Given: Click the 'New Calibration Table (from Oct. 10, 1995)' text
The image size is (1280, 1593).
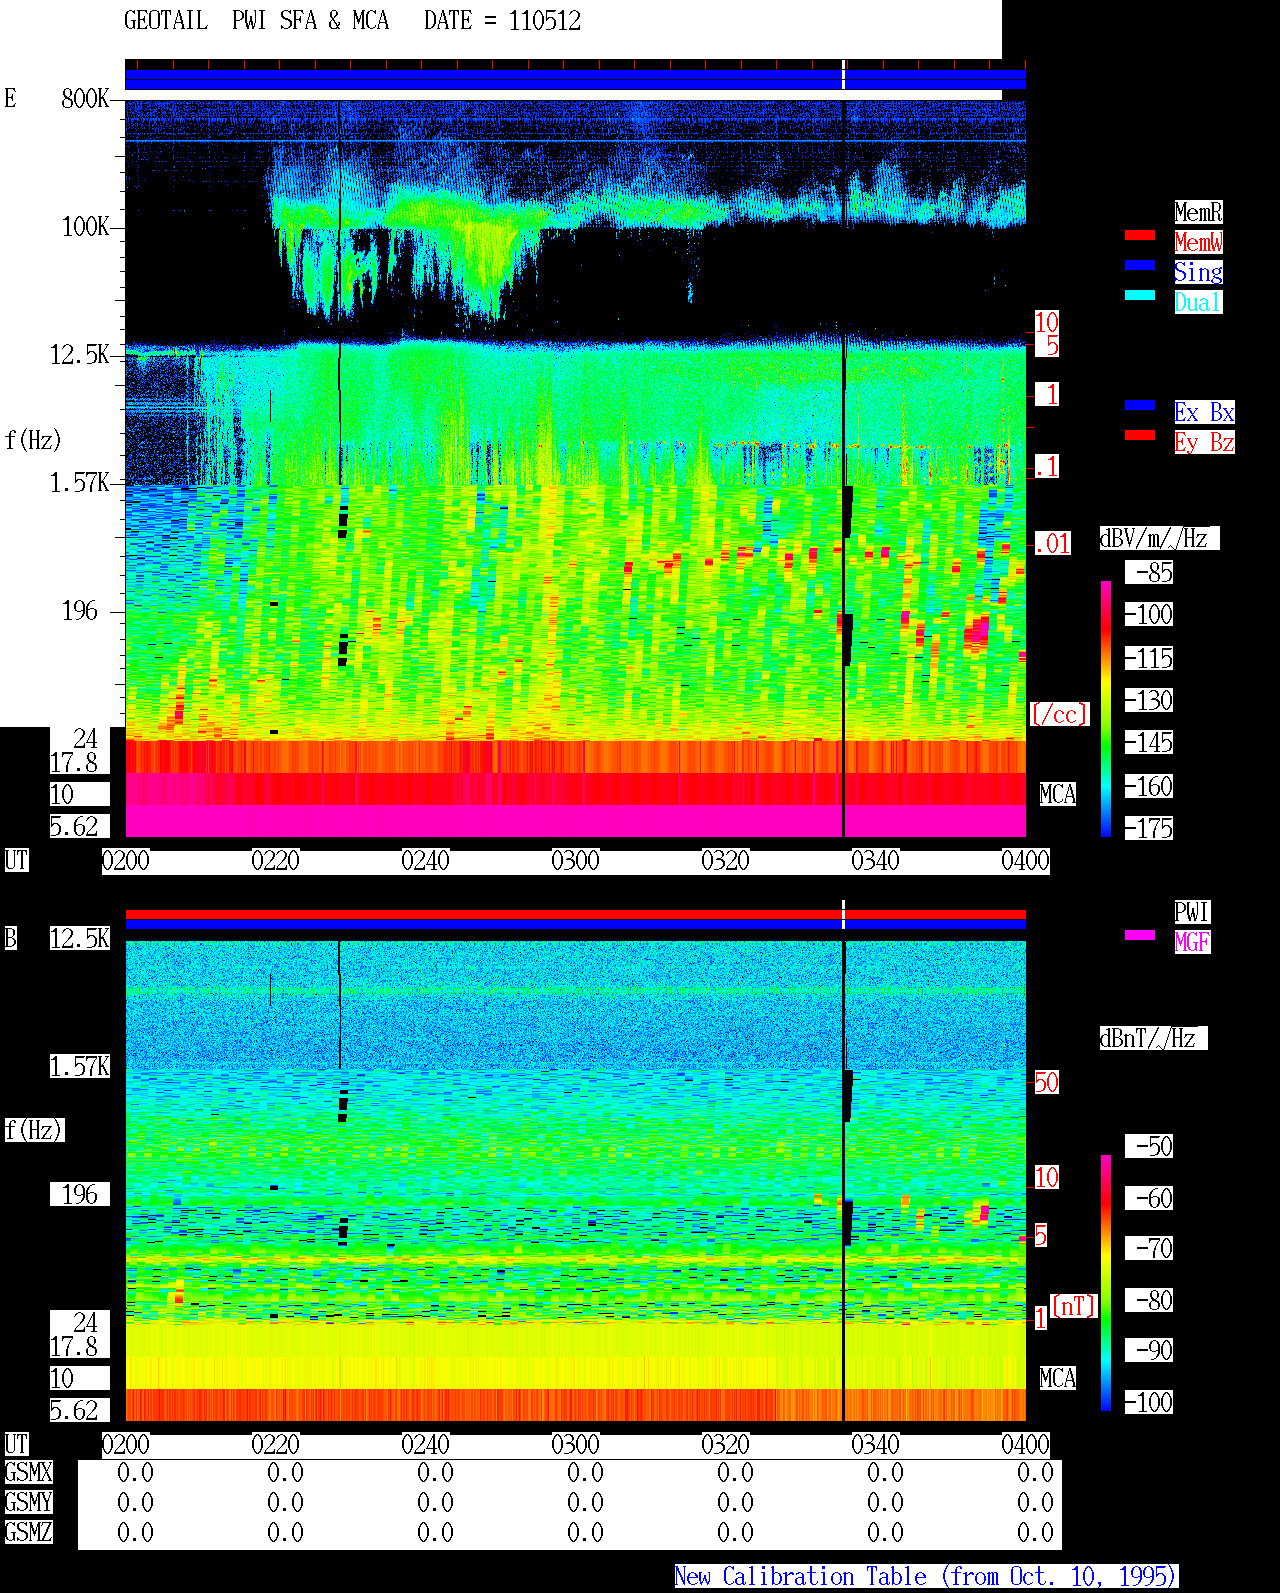Looking at the screenshot, I should [x=926, y=1577].
